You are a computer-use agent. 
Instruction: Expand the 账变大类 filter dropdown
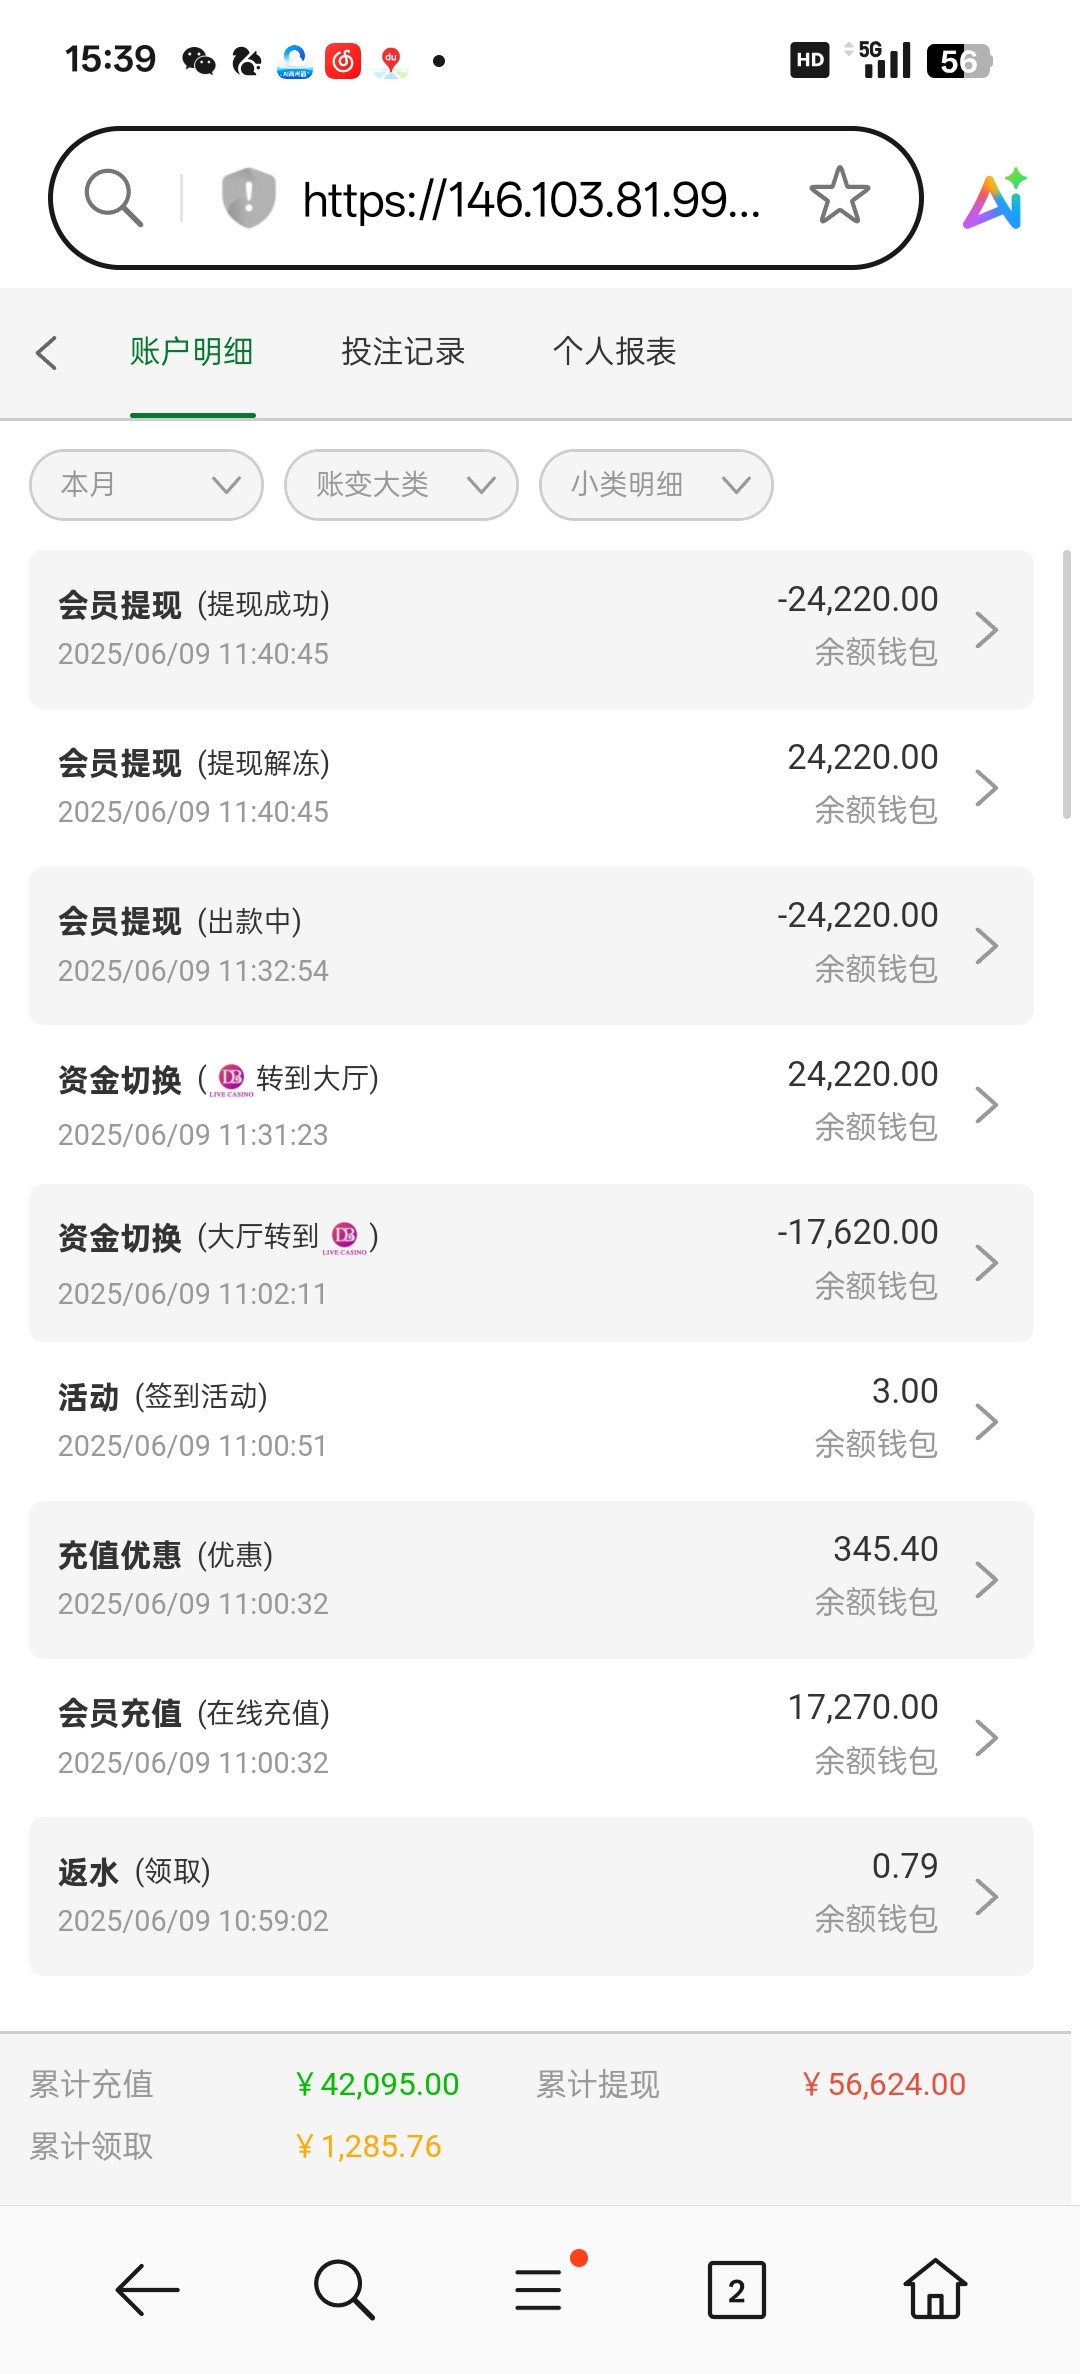[401, 485]
